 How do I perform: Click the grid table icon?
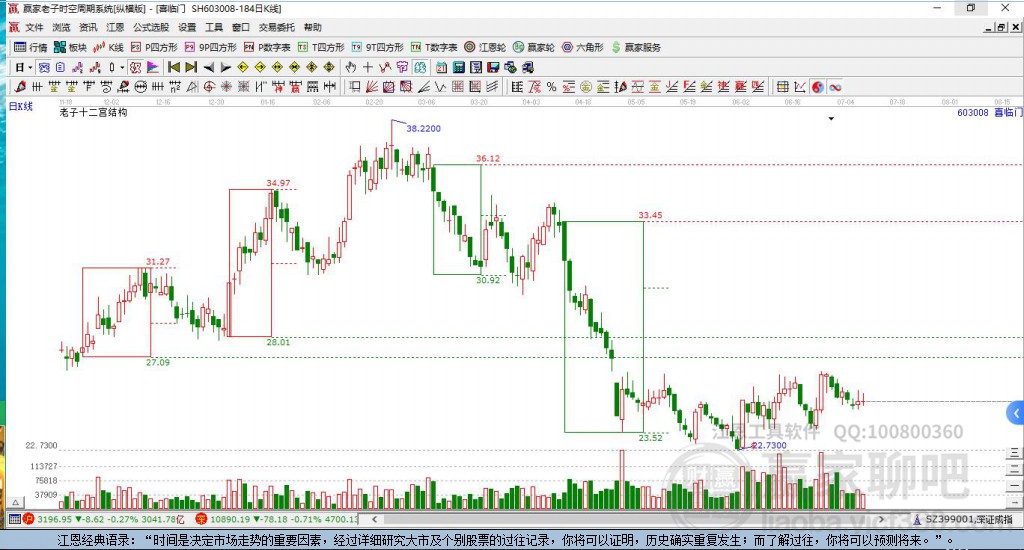pos(782,87)
